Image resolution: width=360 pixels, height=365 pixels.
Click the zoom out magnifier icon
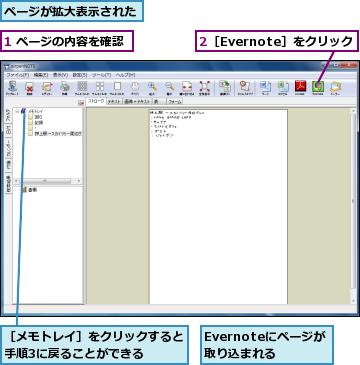[170, 87]
